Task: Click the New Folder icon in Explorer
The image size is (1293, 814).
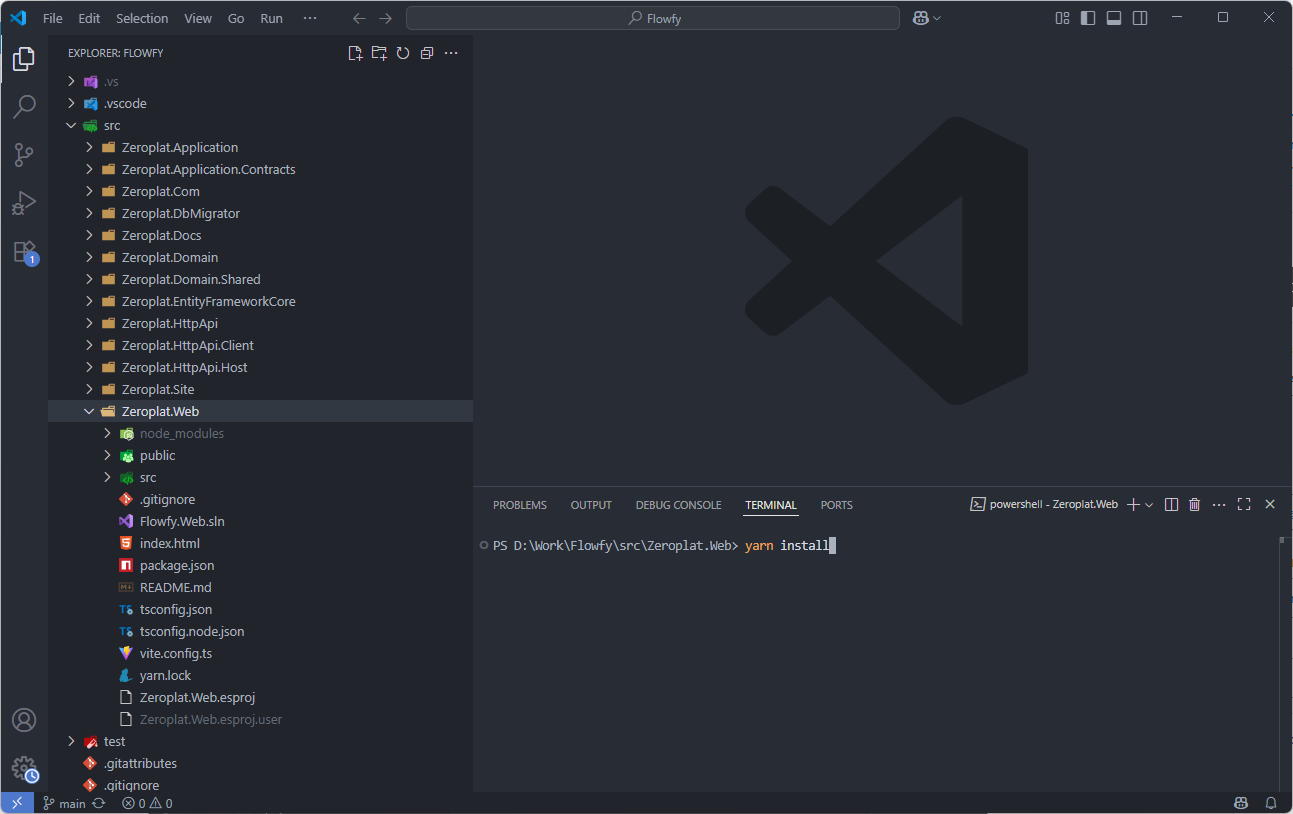Action: (379, 53)
